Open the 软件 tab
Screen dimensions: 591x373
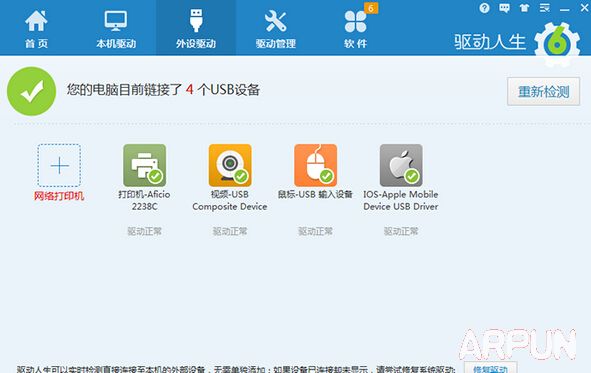click(355, 29)
